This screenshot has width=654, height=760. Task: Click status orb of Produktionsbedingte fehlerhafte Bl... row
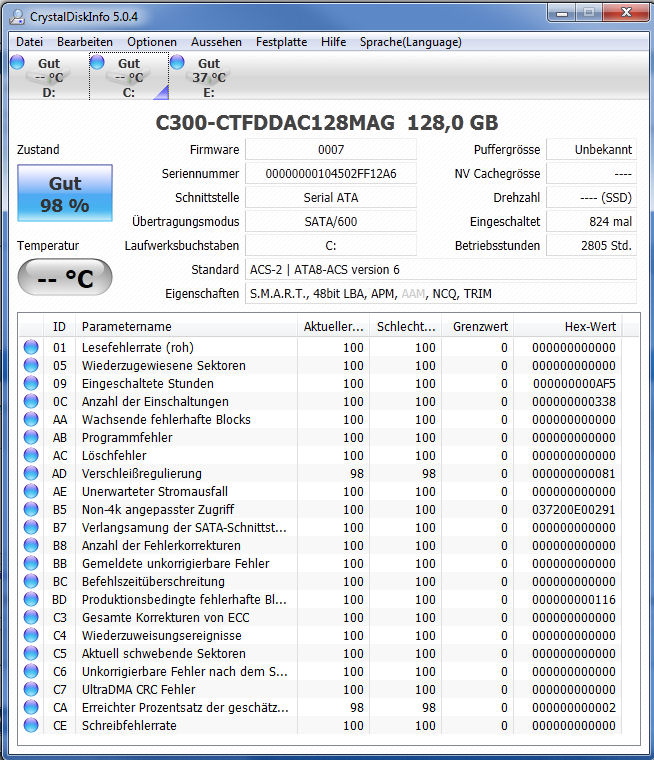[31, 599]
